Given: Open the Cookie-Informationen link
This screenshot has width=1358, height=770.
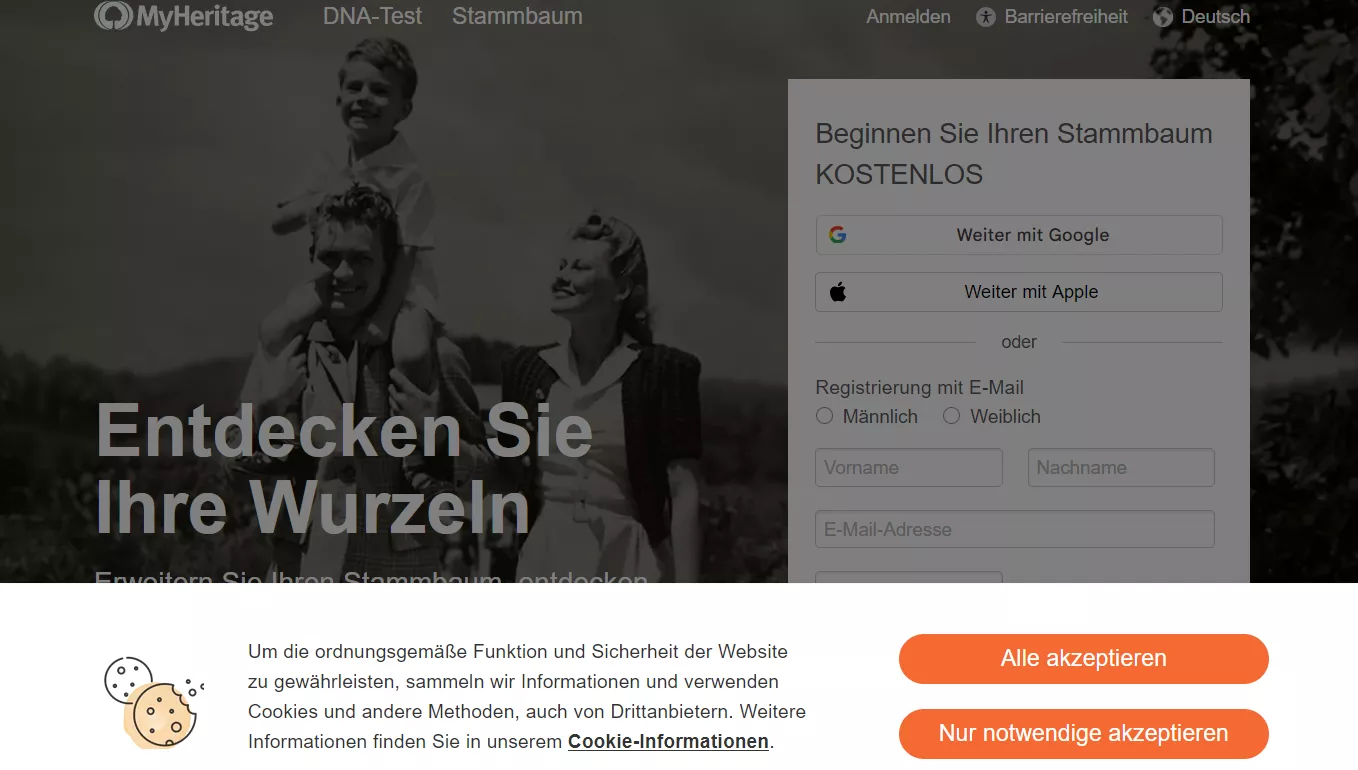Looking at the screenshot, I should coord(669,742).
